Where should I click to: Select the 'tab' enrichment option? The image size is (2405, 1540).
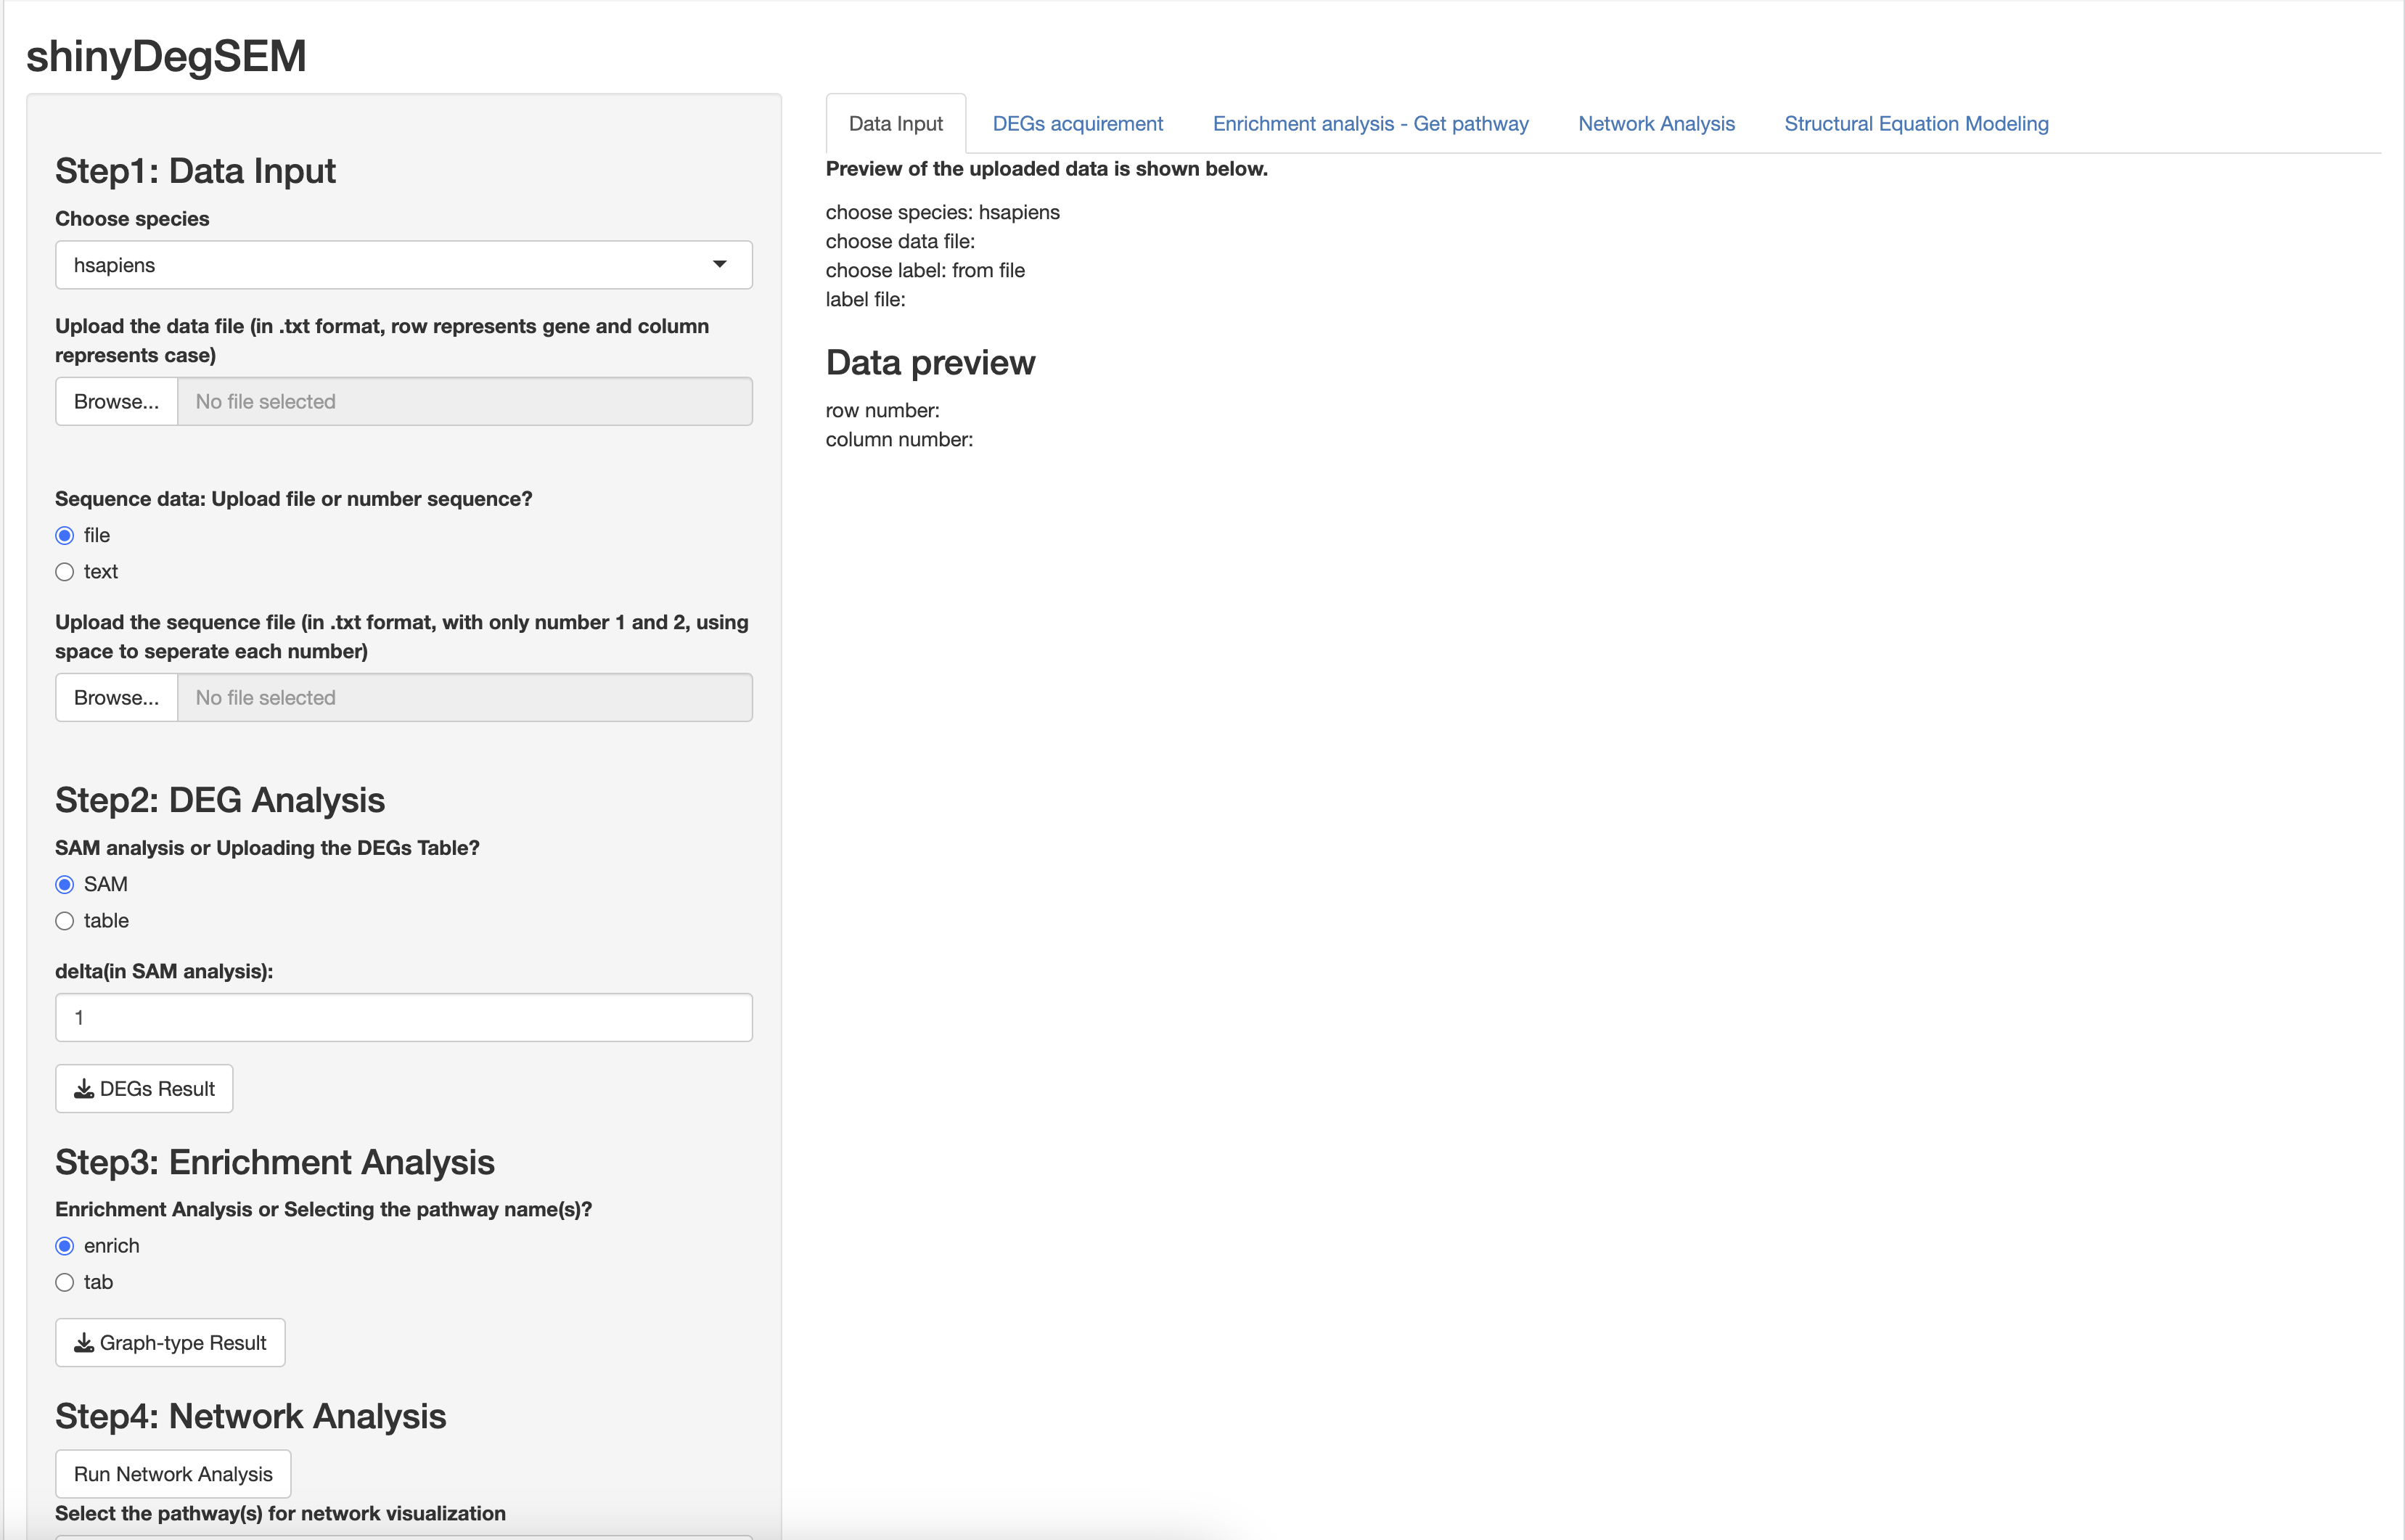[x=64, y=1281]
